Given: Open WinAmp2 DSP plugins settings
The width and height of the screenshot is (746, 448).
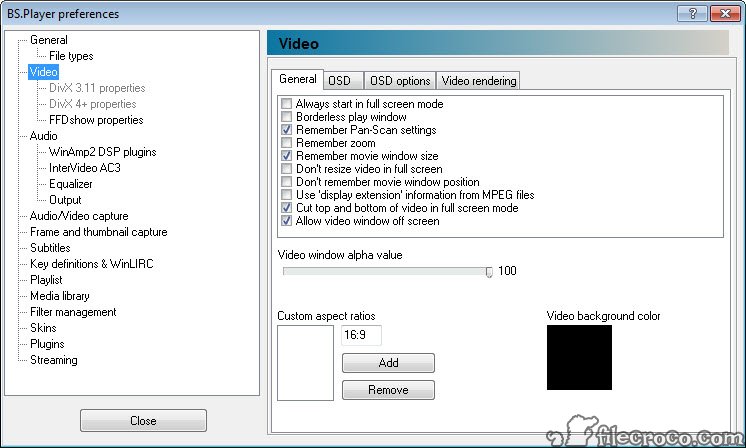Looking at the screenshot, I should (102, 152).
